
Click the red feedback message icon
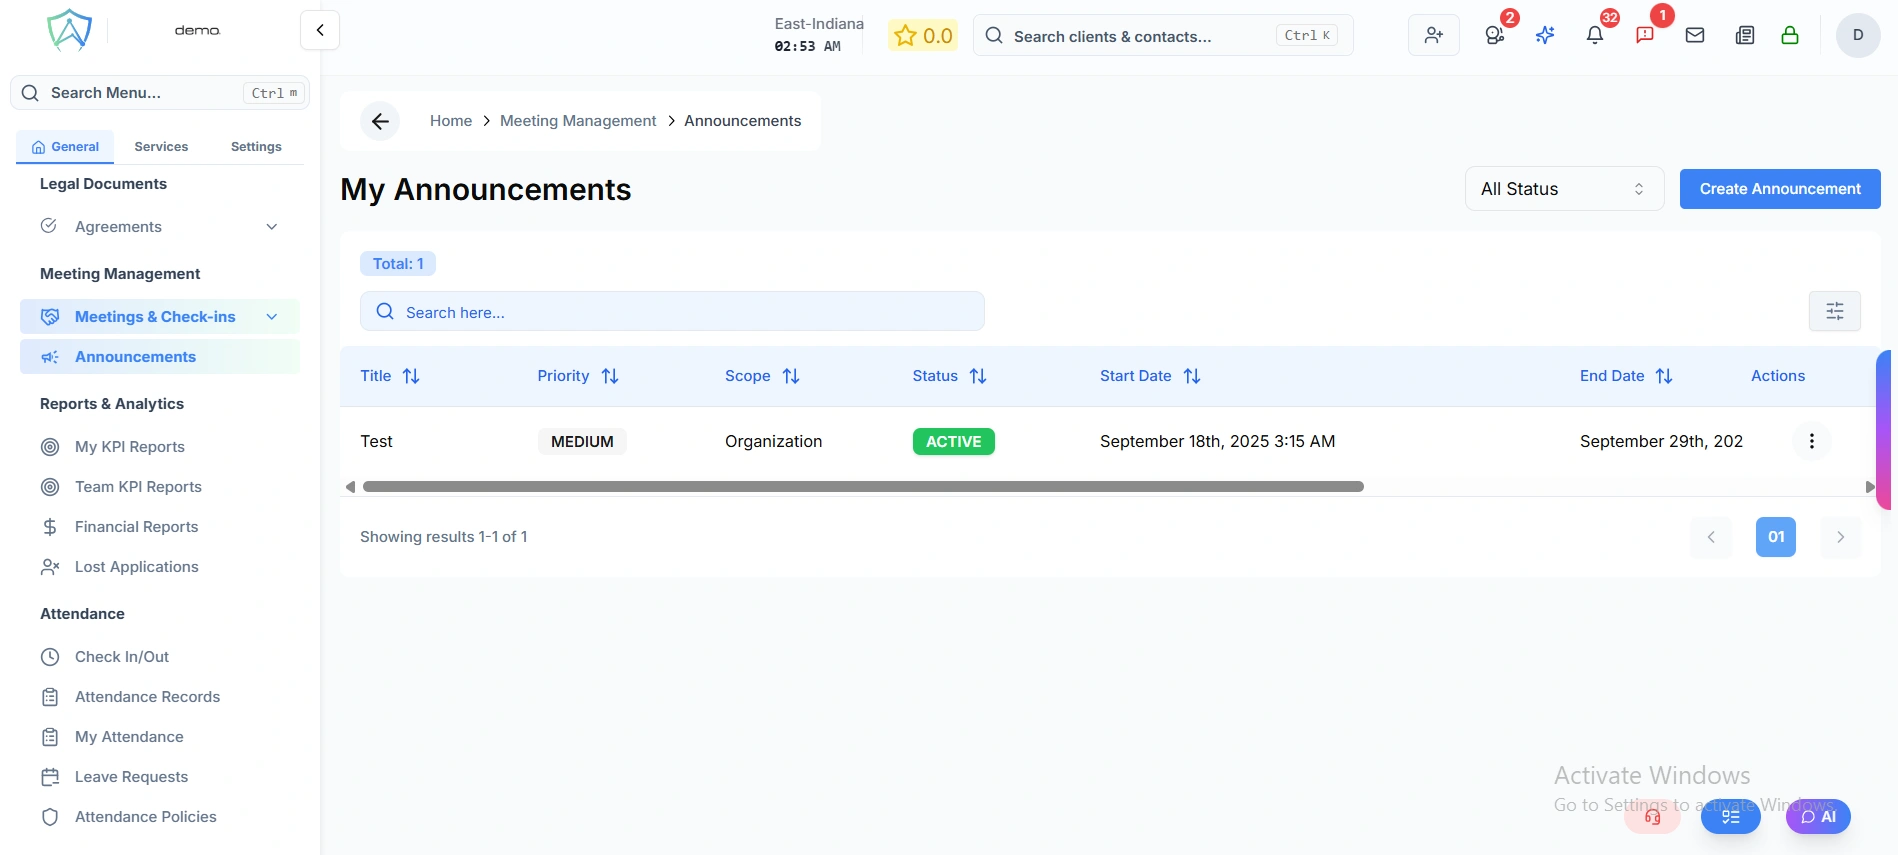point(1644,36)
